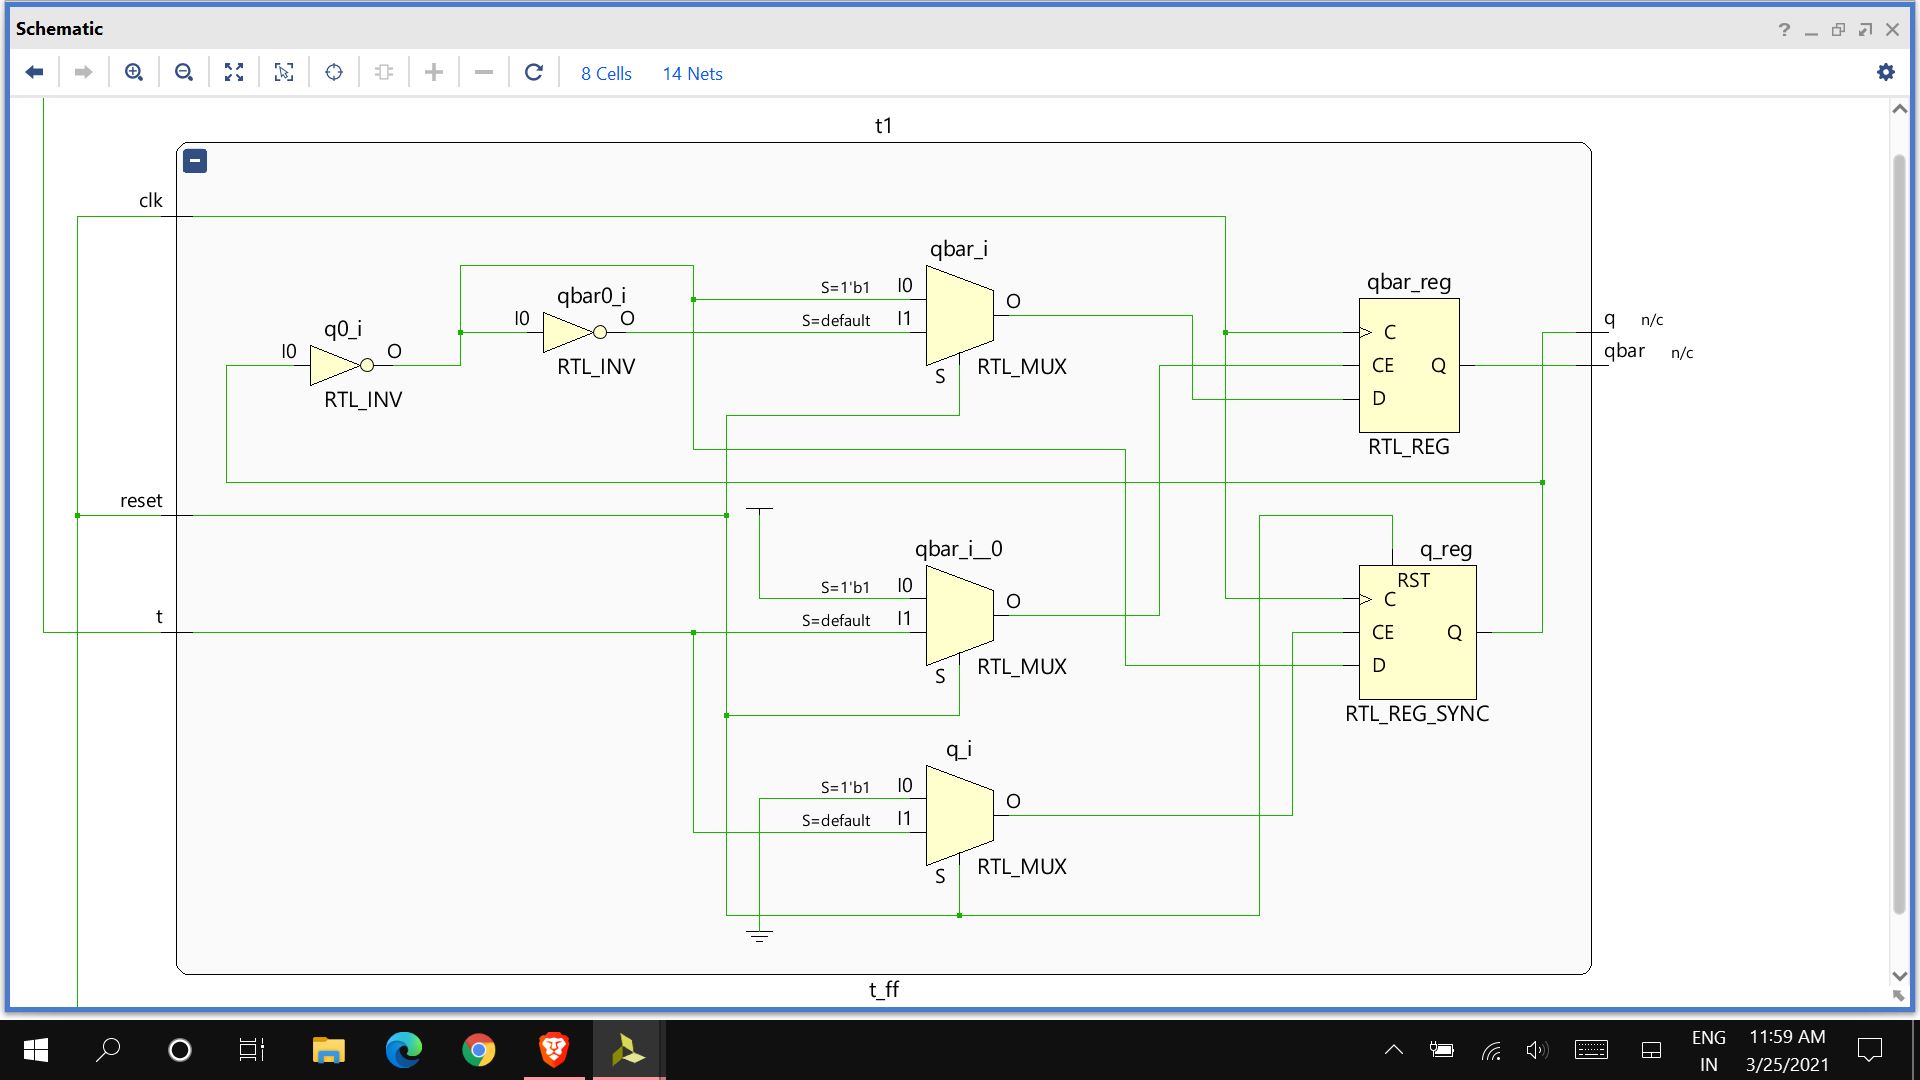Image resolution: width=1920 pixels, height=1080 pixels.
Task: Click the minus collapse icon in toolbar
Action: click(484, 72)
